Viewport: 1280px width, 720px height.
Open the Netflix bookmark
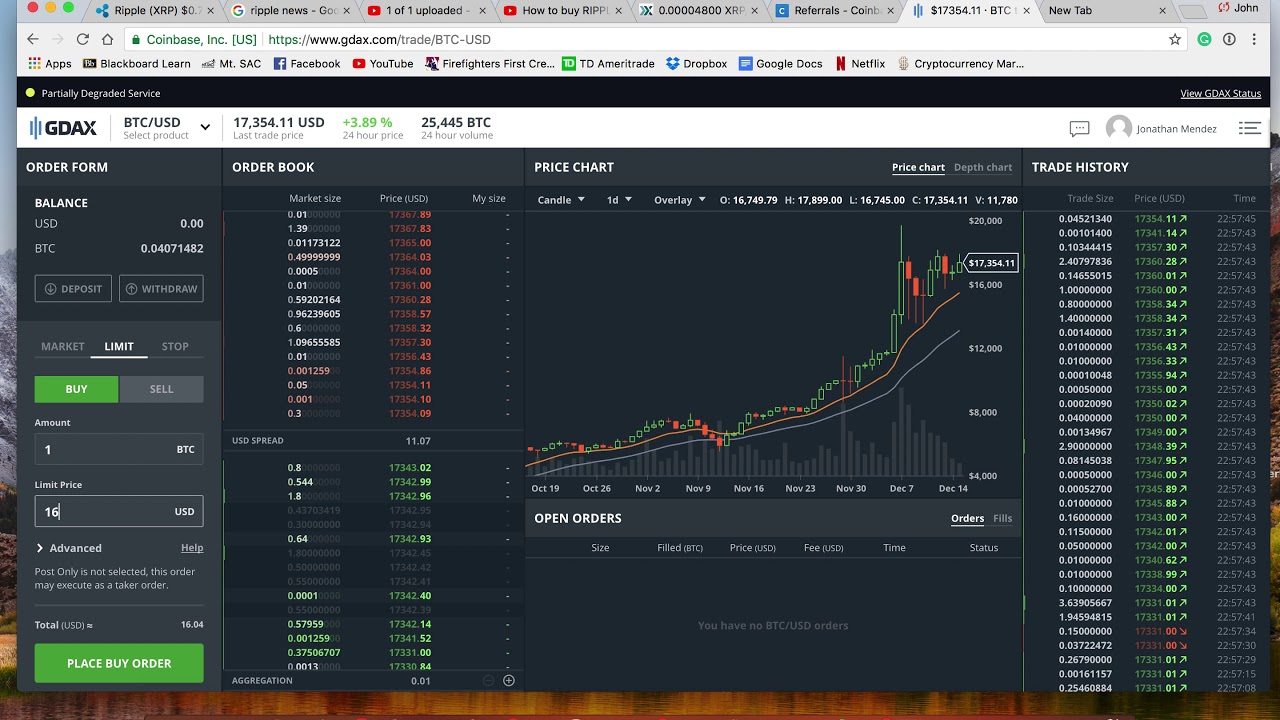859,63
